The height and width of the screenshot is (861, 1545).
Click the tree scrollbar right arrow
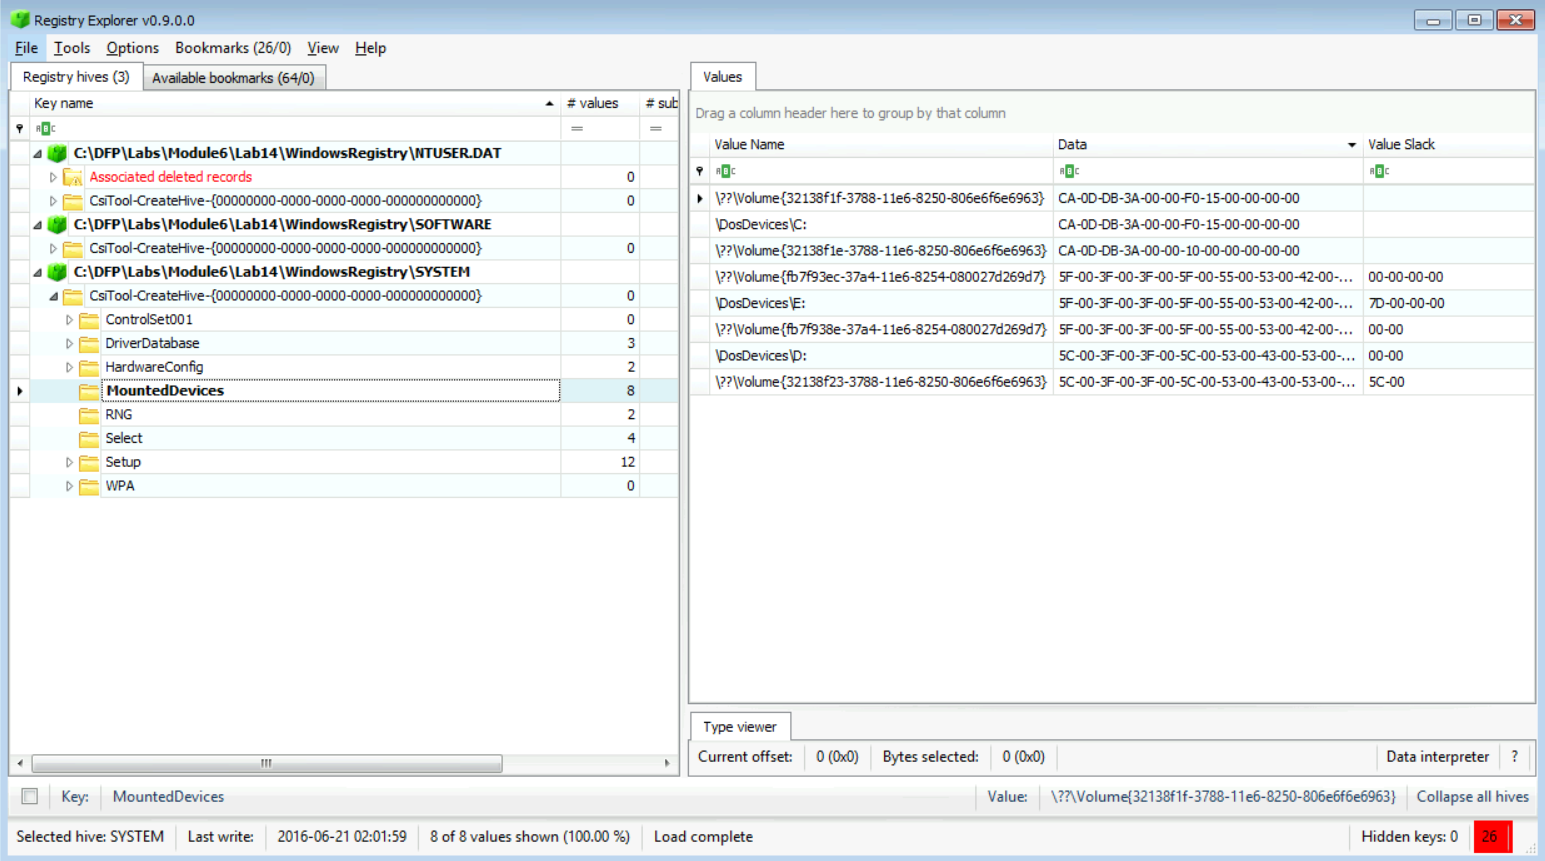pyautogui.click(x=667, y=764)
